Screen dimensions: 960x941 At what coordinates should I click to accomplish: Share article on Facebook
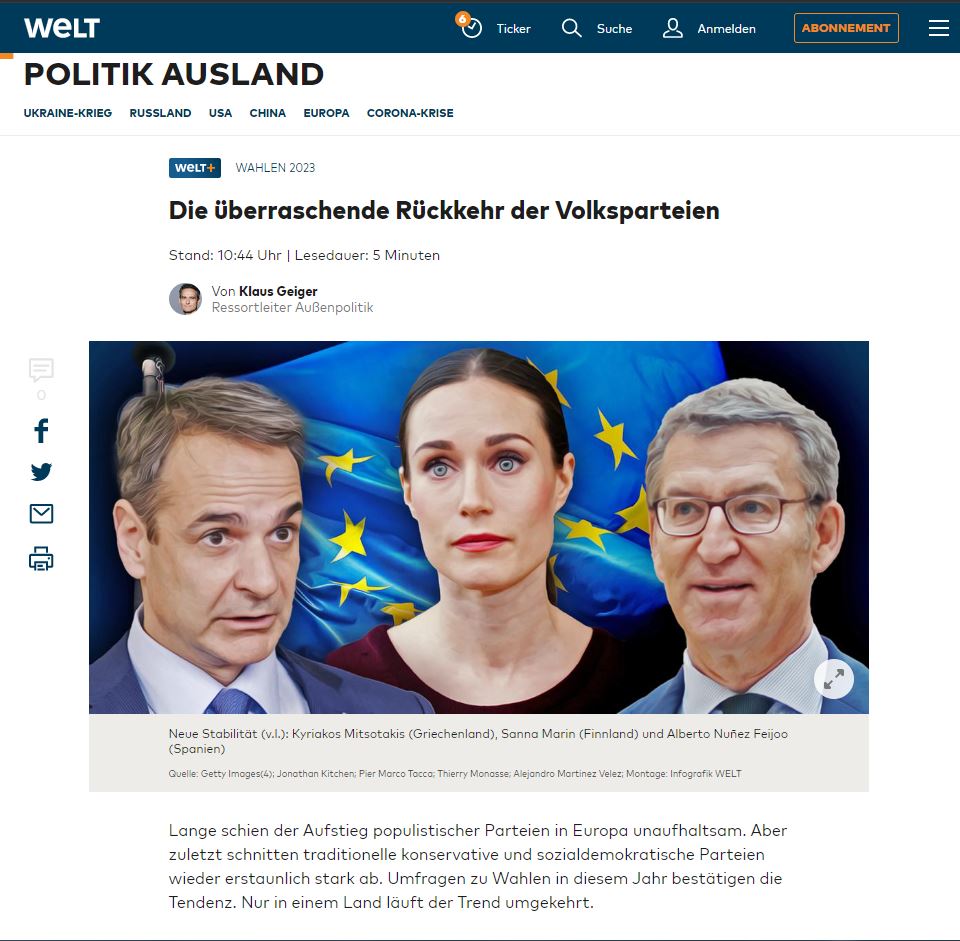click(41, 431)
